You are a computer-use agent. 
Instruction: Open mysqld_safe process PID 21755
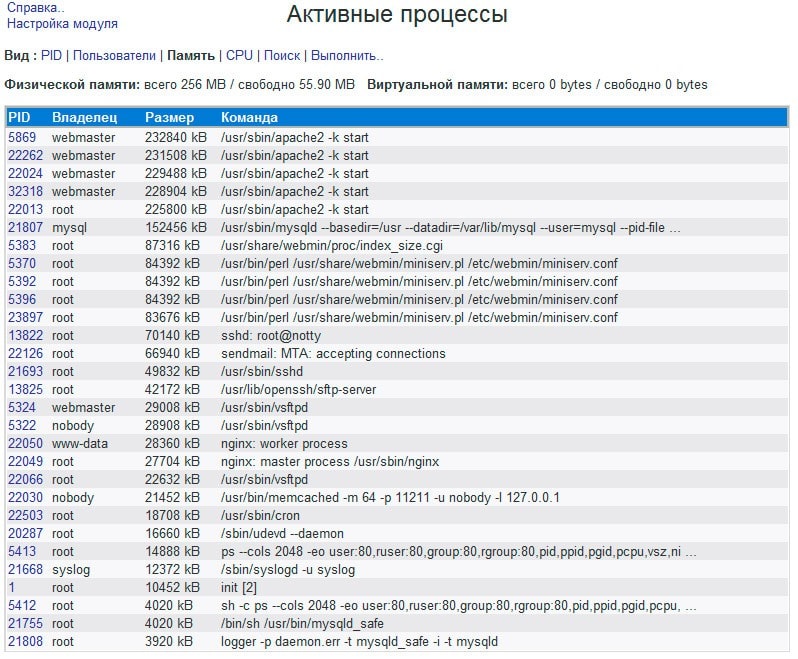(x=25, y=623)
